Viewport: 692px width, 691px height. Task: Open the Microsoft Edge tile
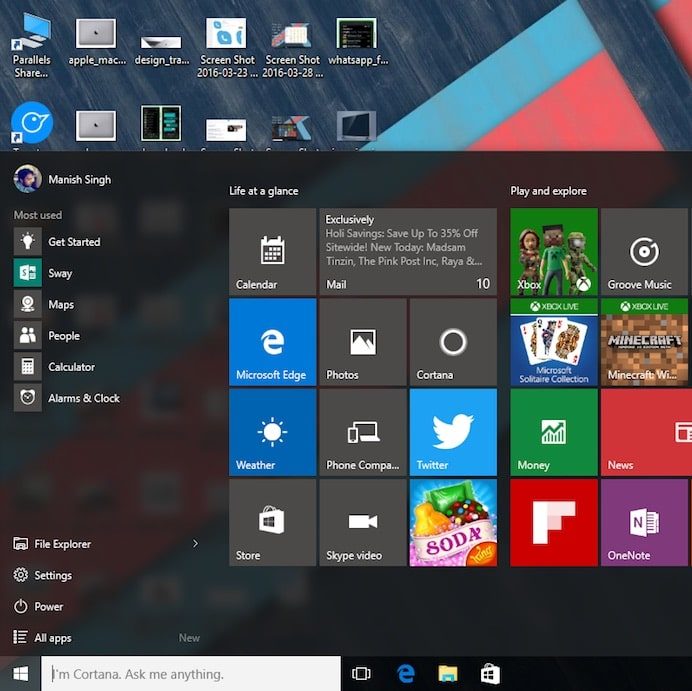point(272,342)
